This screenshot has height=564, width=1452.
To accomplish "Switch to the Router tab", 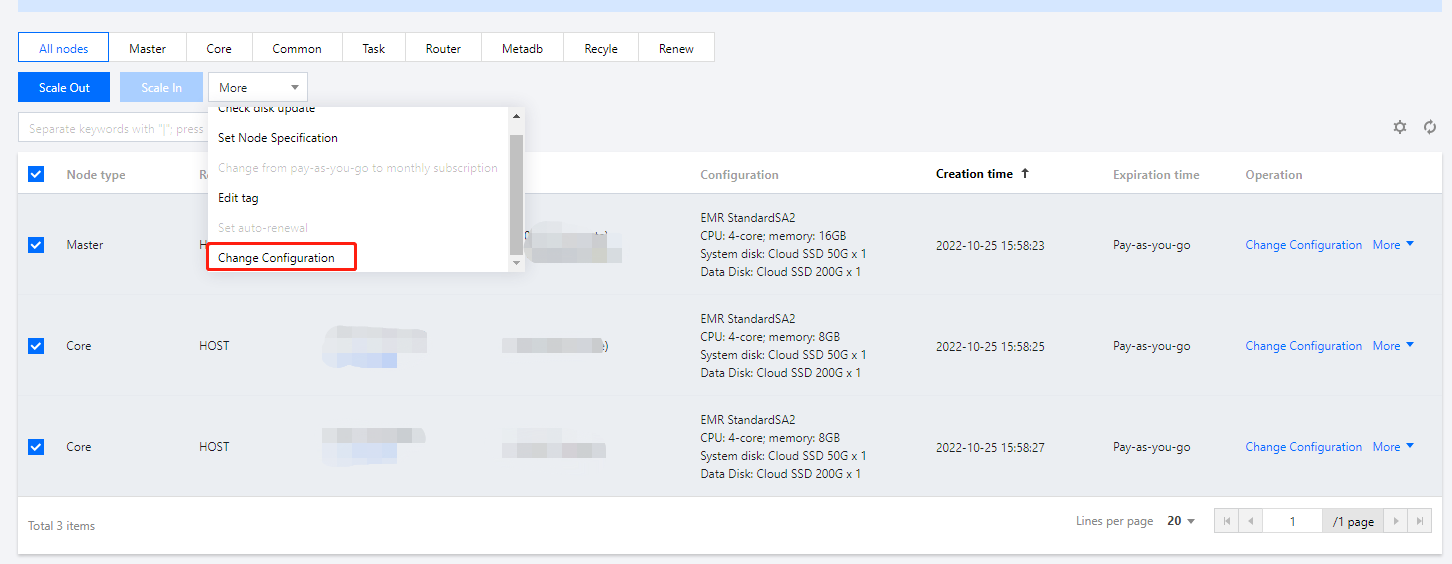I will [x=443, y=48].
